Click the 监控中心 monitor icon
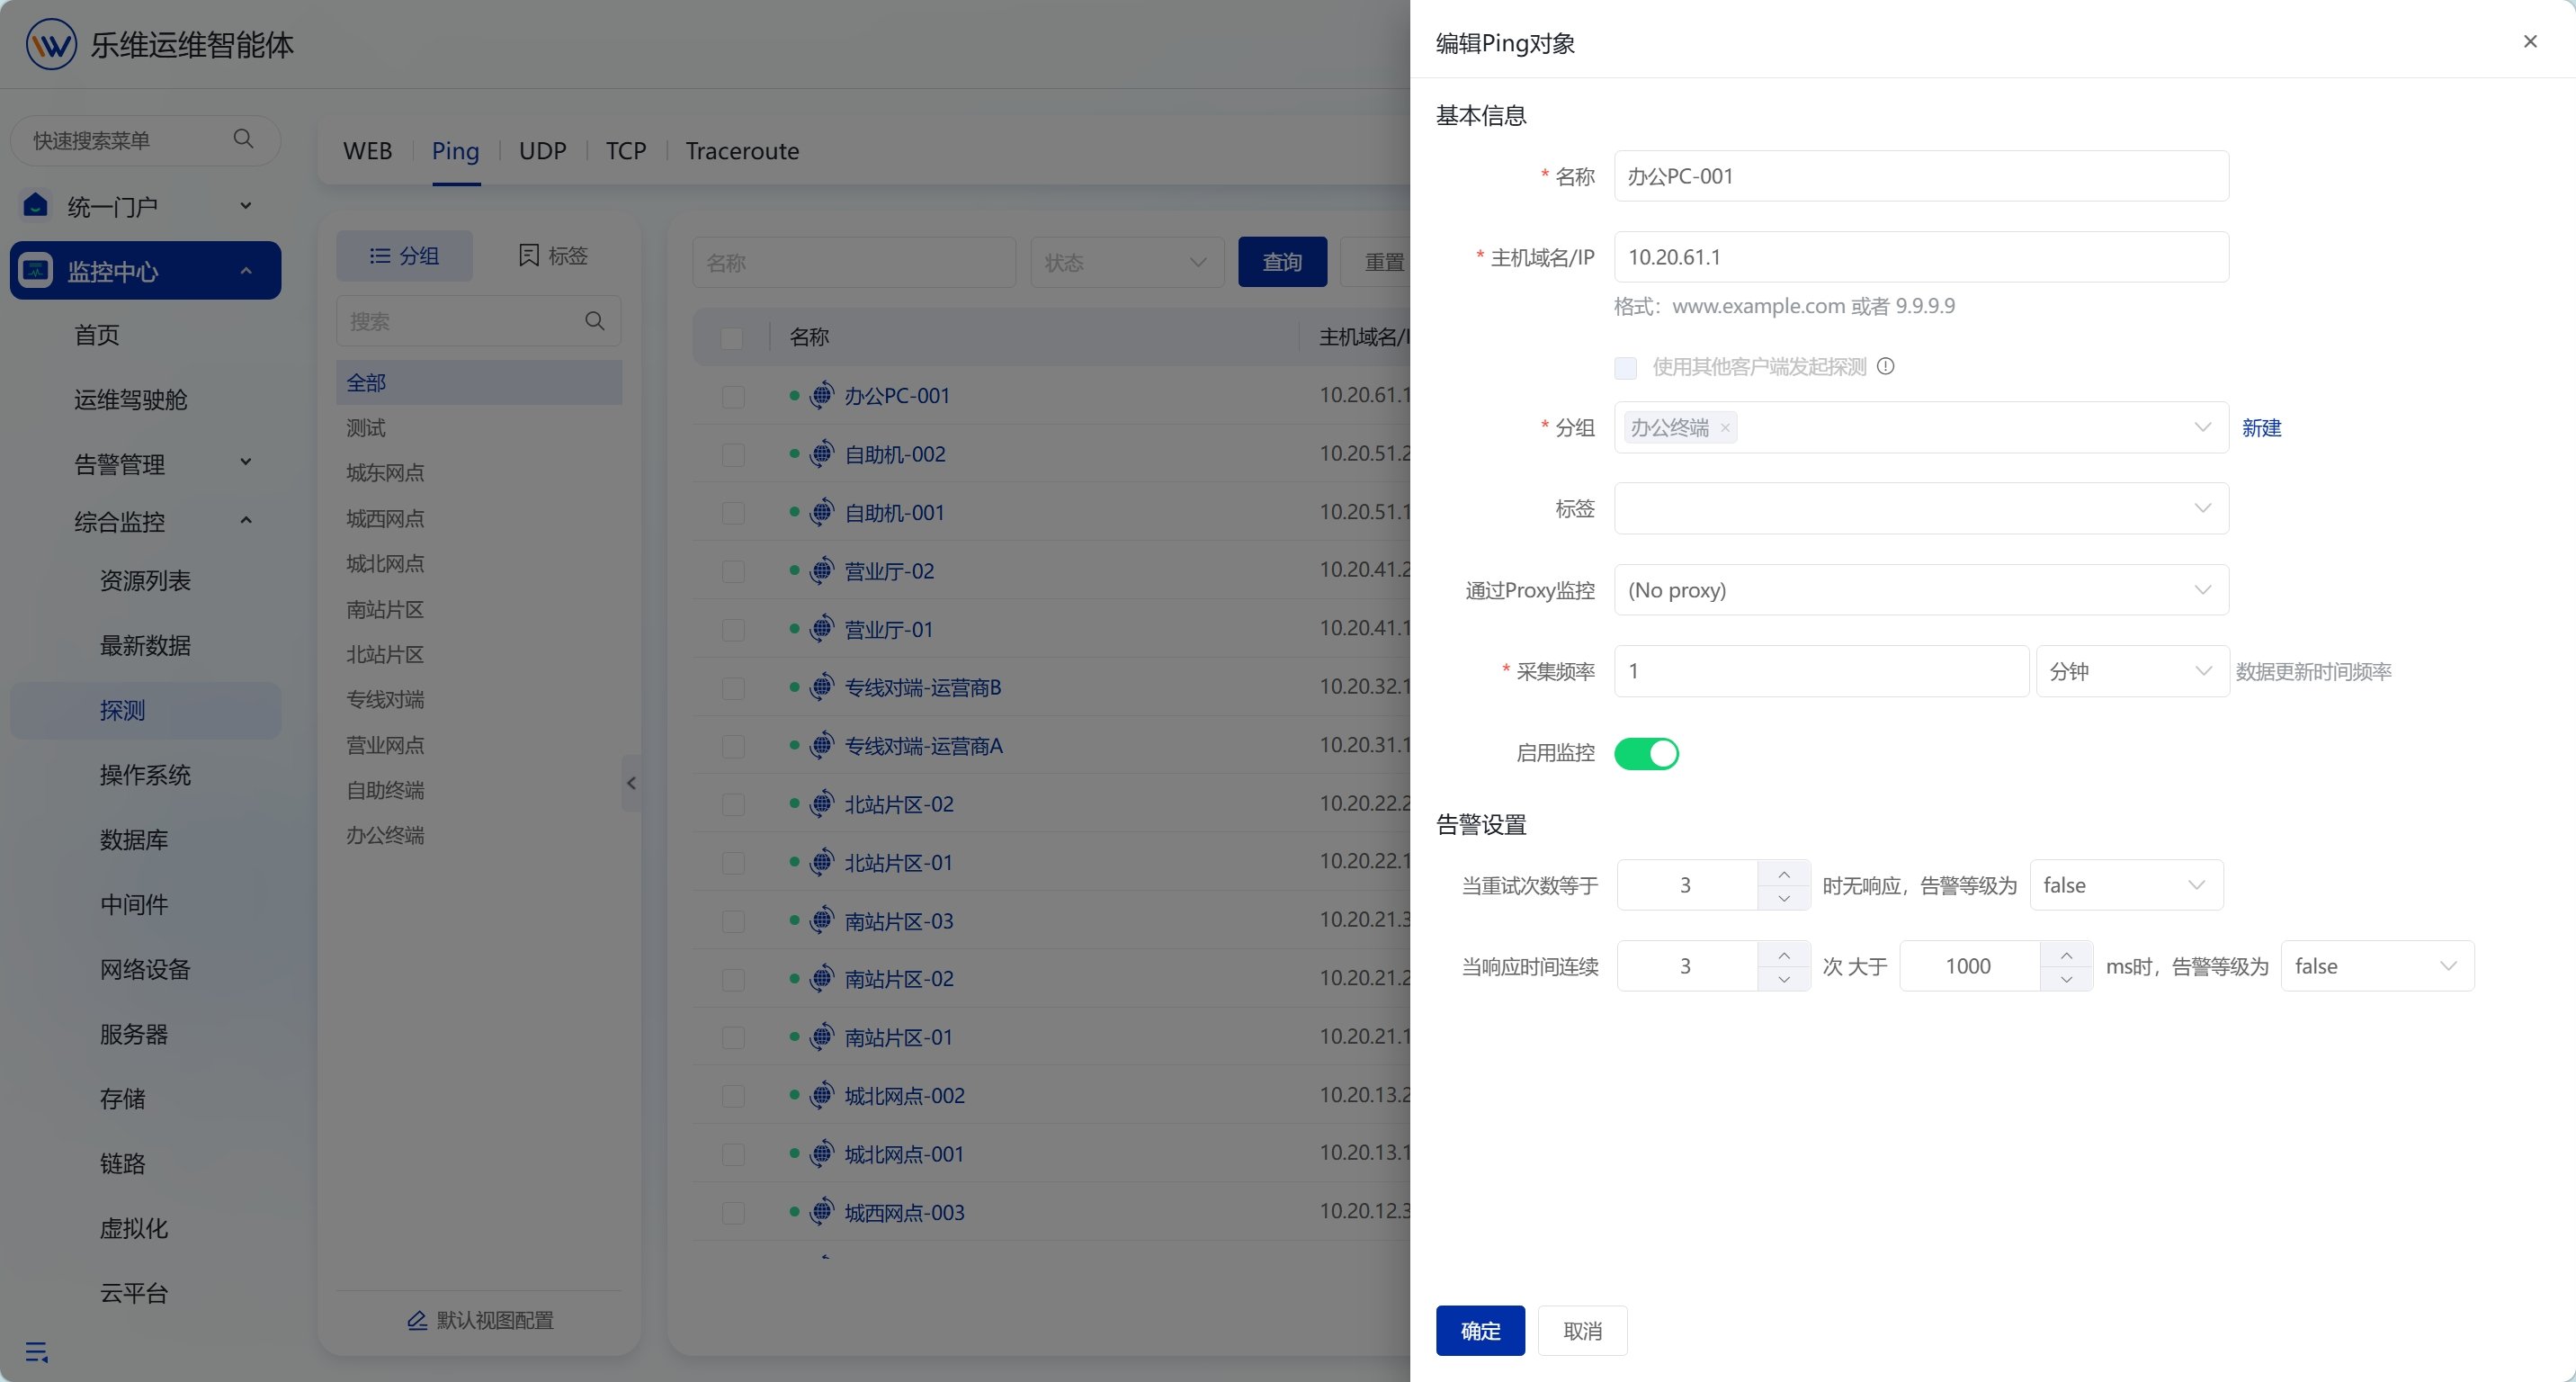 click(x=36, y=270)
